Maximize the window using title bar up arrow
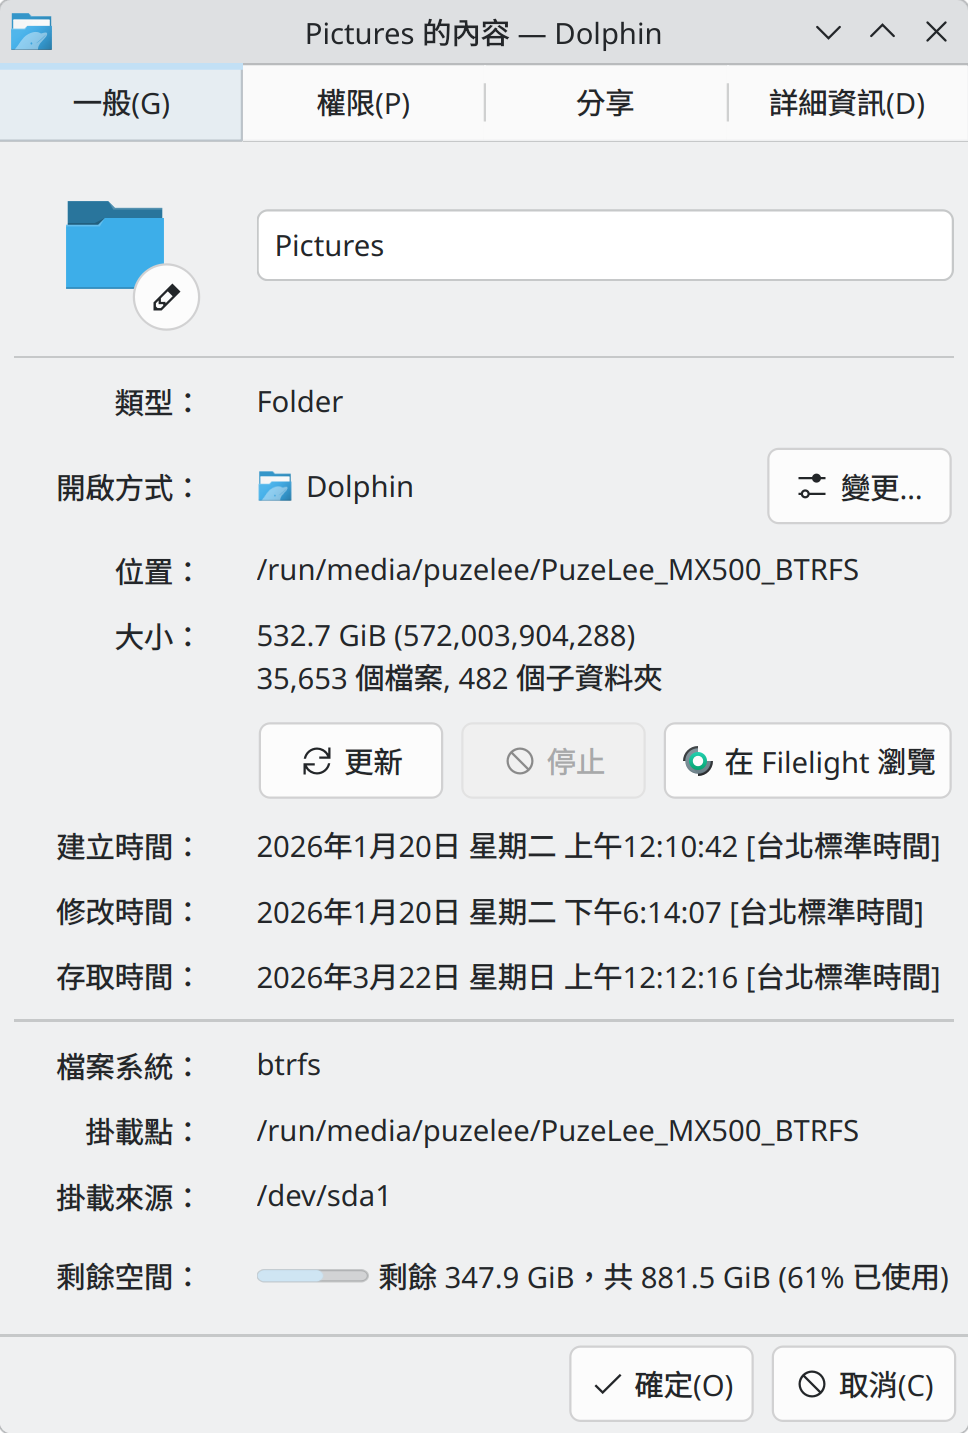The height and width of the screenshot is (1433, 968). (882, 33)
